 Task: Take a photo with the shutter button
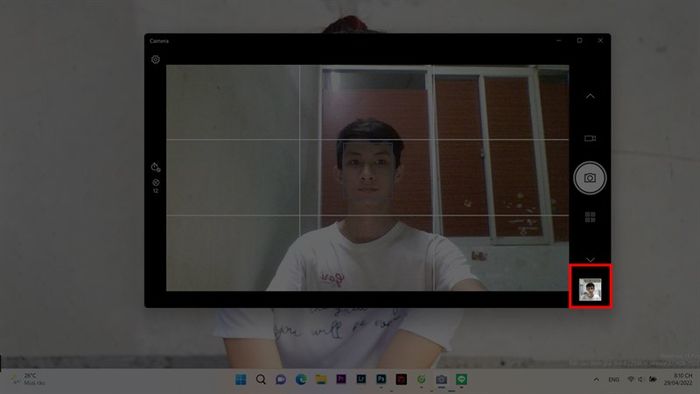point(590,178)
